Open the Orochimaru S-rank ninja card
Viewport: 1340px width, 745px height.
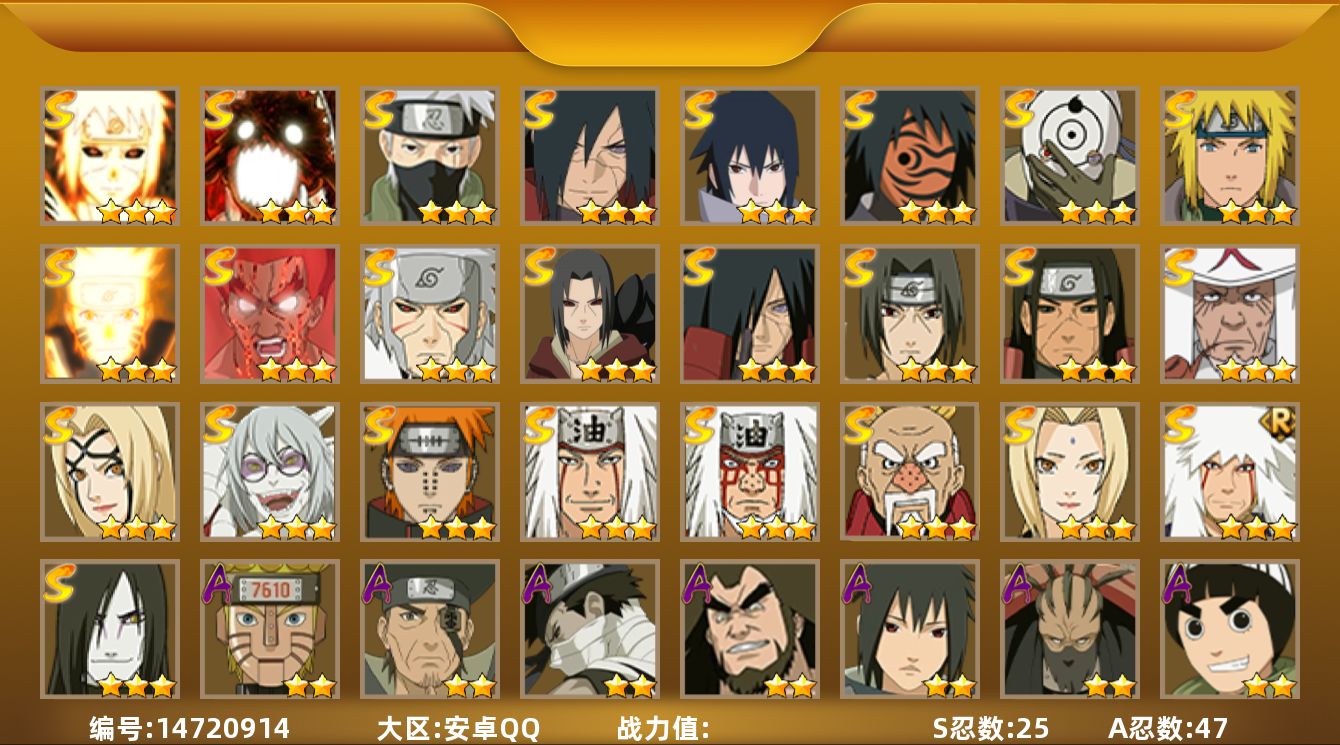(109, 629)
